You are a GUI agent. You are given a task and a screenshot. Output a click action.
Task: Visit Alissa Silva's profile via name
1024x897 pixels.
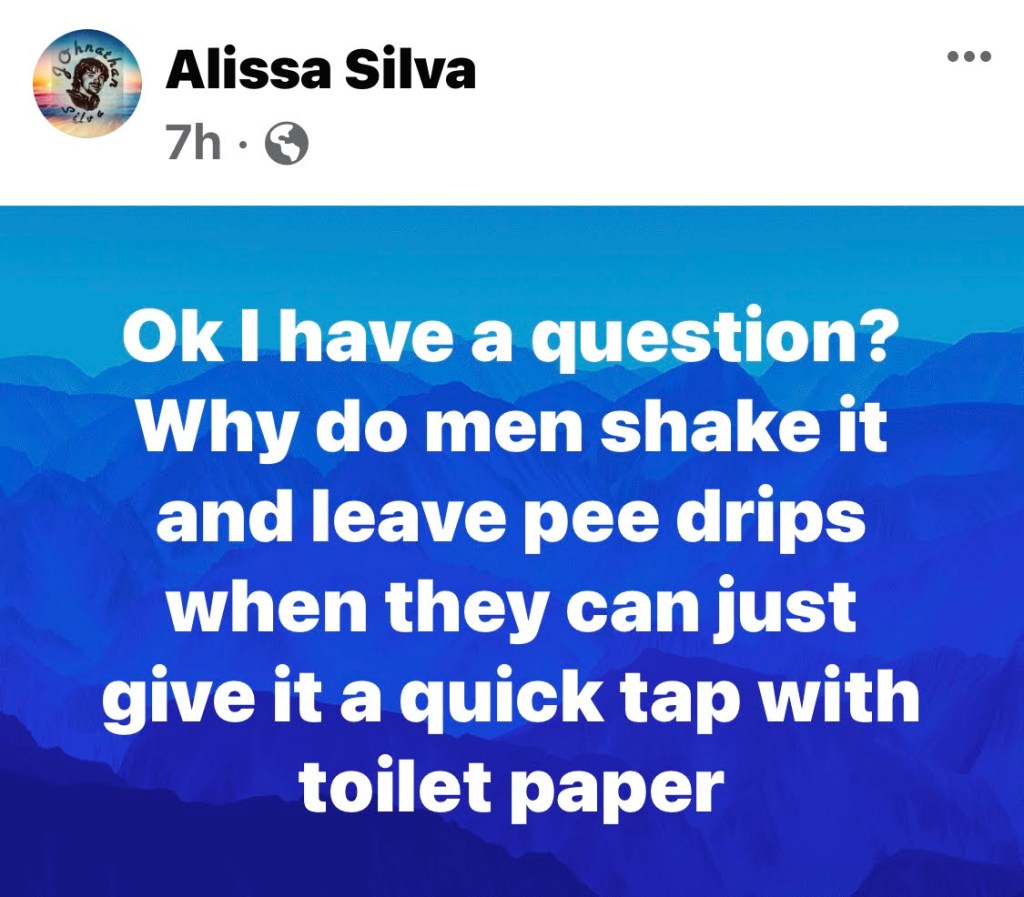coord(321,71)
